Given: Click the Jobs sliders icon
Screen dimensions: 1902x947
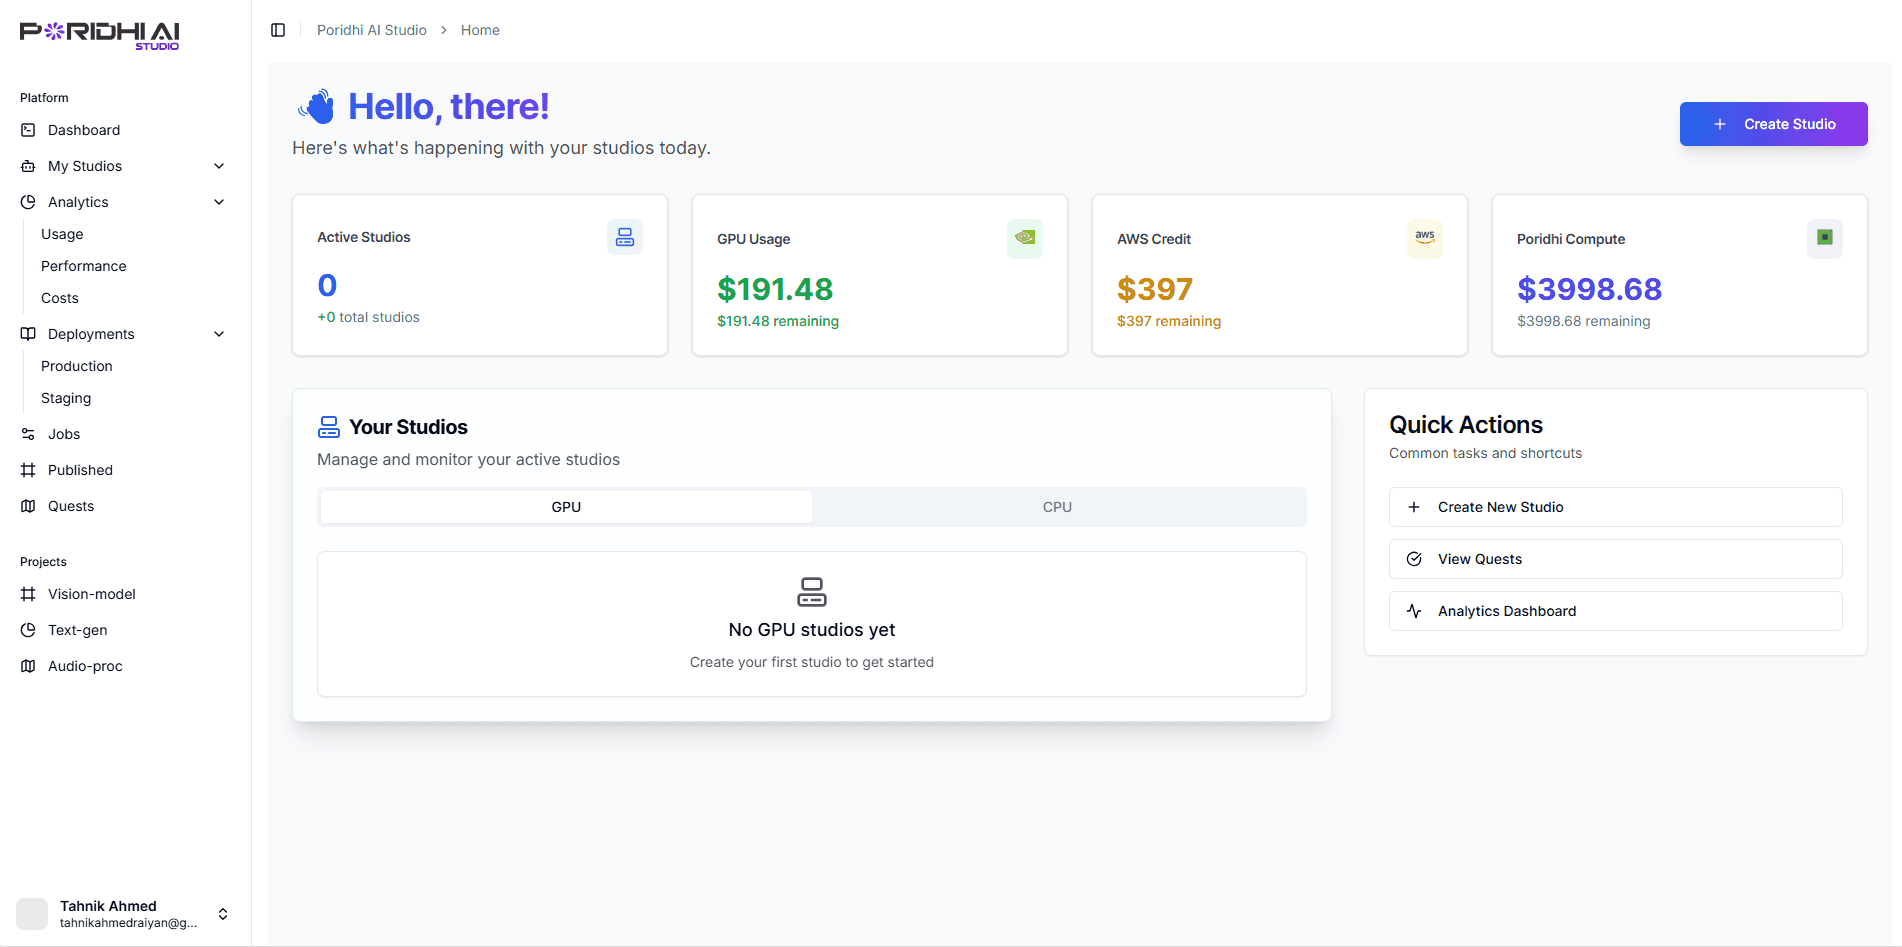Looking at the screenshot, I should pos(28,434).
